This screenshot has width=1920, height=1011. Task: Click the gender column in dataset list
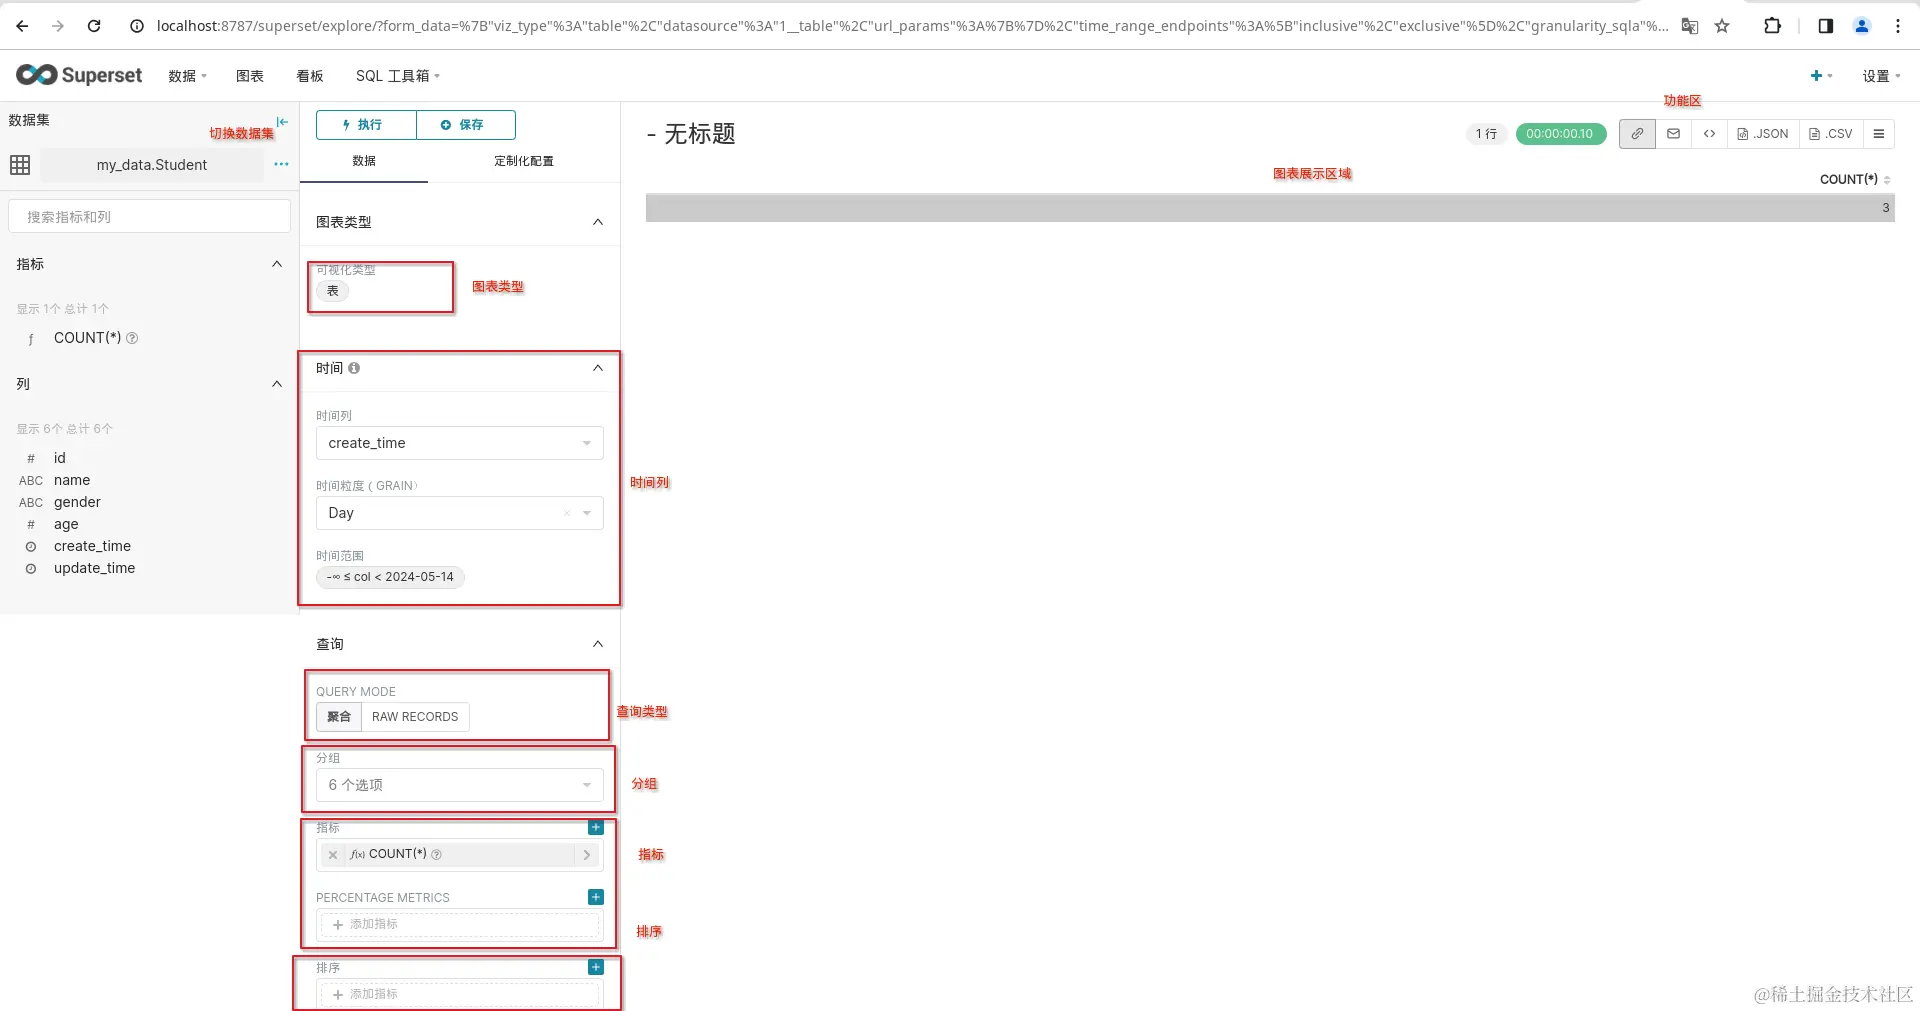[x=77, y=502]
